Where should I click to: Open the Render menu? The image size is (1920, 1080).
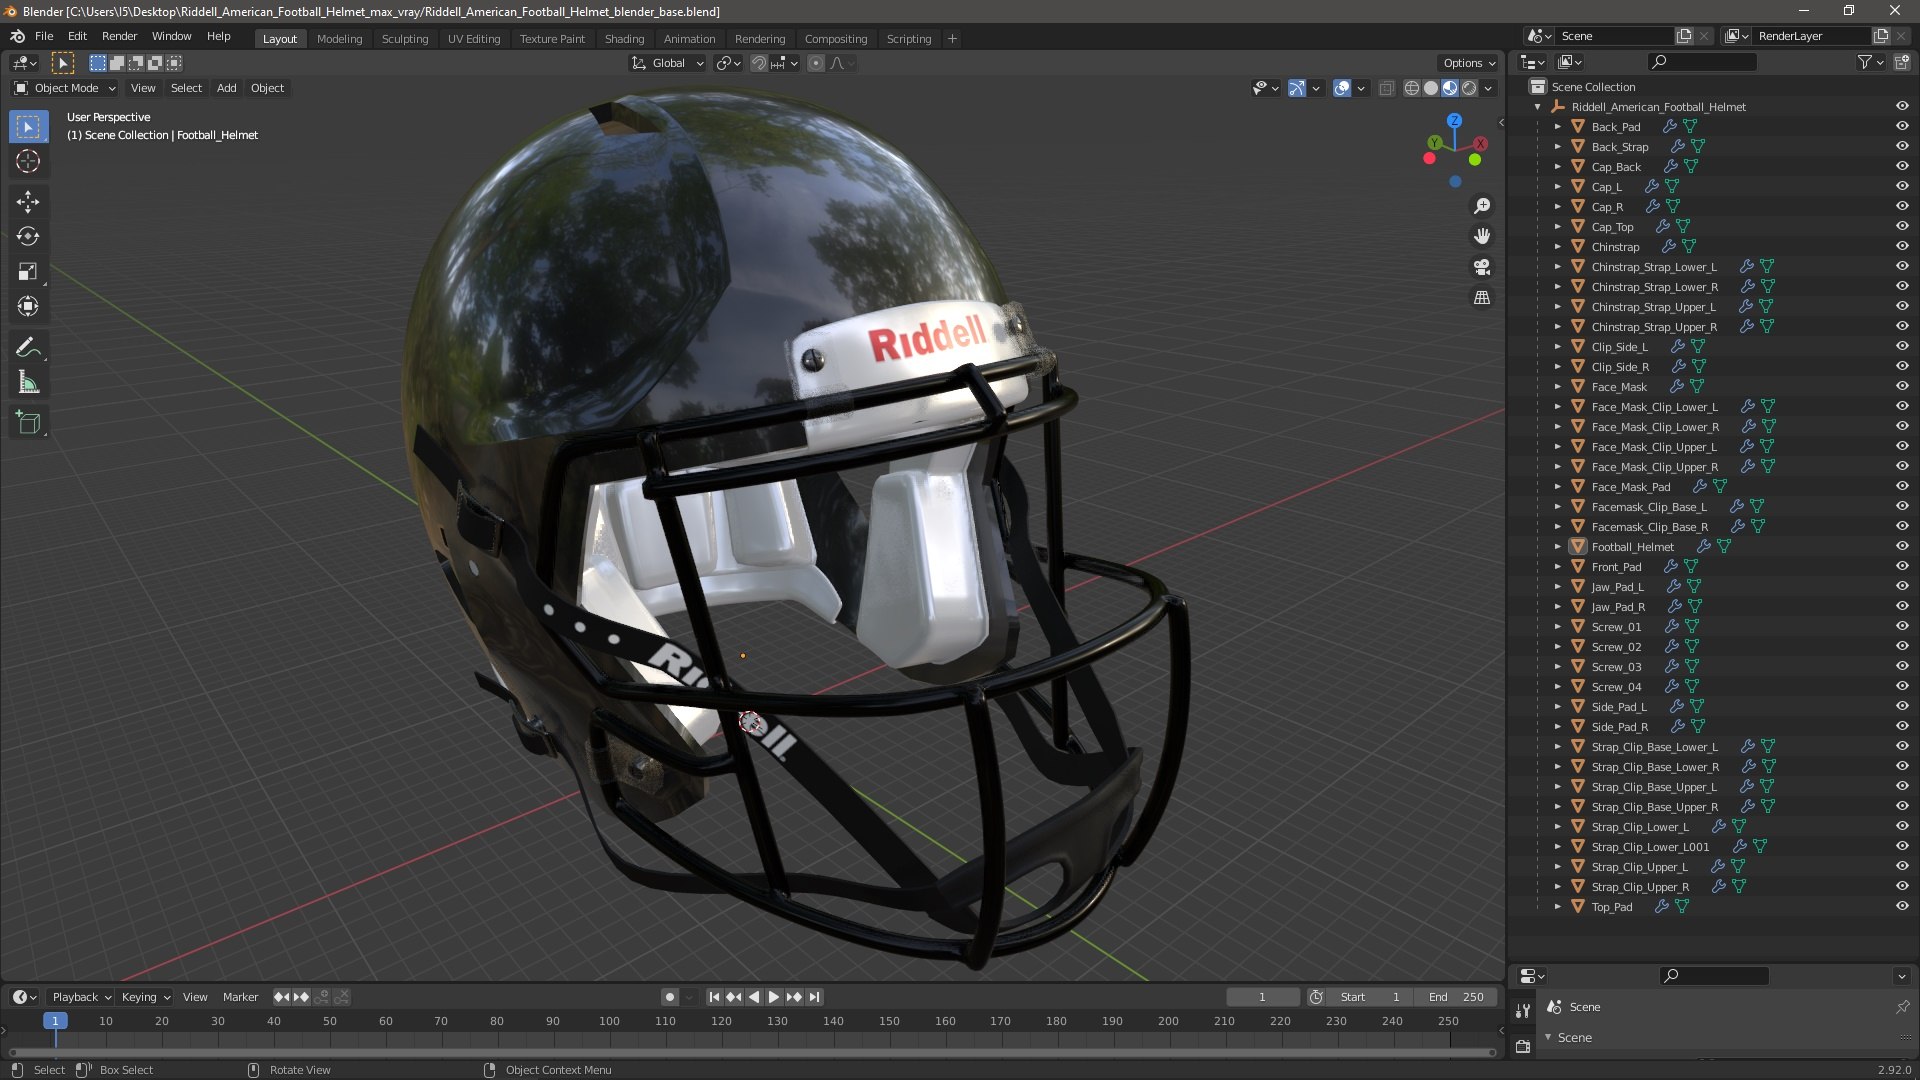click(119, 36)
